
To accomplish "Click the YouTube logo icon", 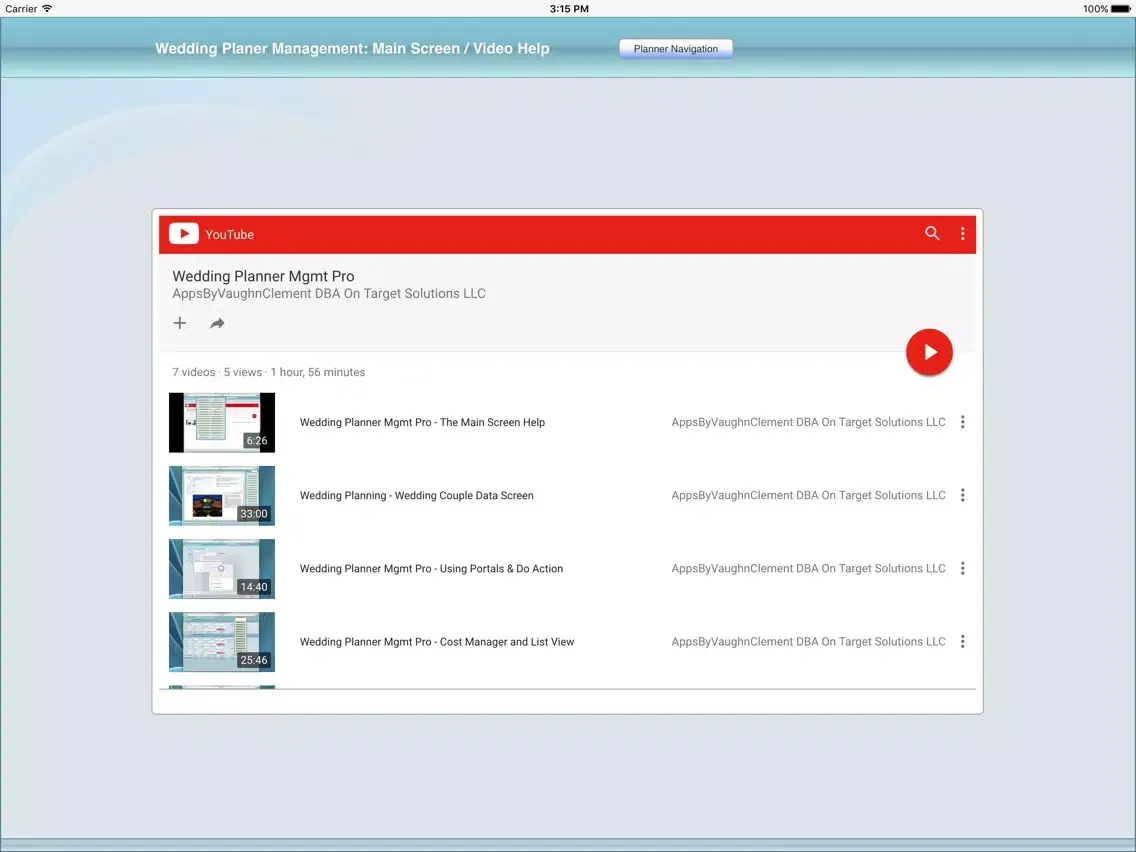I will (x=184, y=233).
